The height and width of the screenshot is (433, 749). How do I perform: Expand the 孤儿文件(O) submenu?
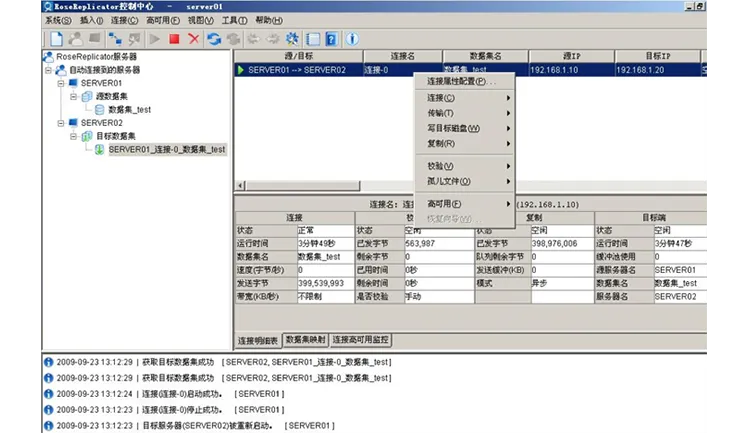464,182
